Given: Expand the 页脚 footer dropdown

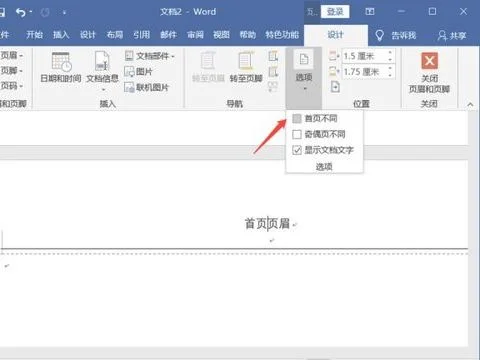Looking at the screenshot, I should pos(11,70).
